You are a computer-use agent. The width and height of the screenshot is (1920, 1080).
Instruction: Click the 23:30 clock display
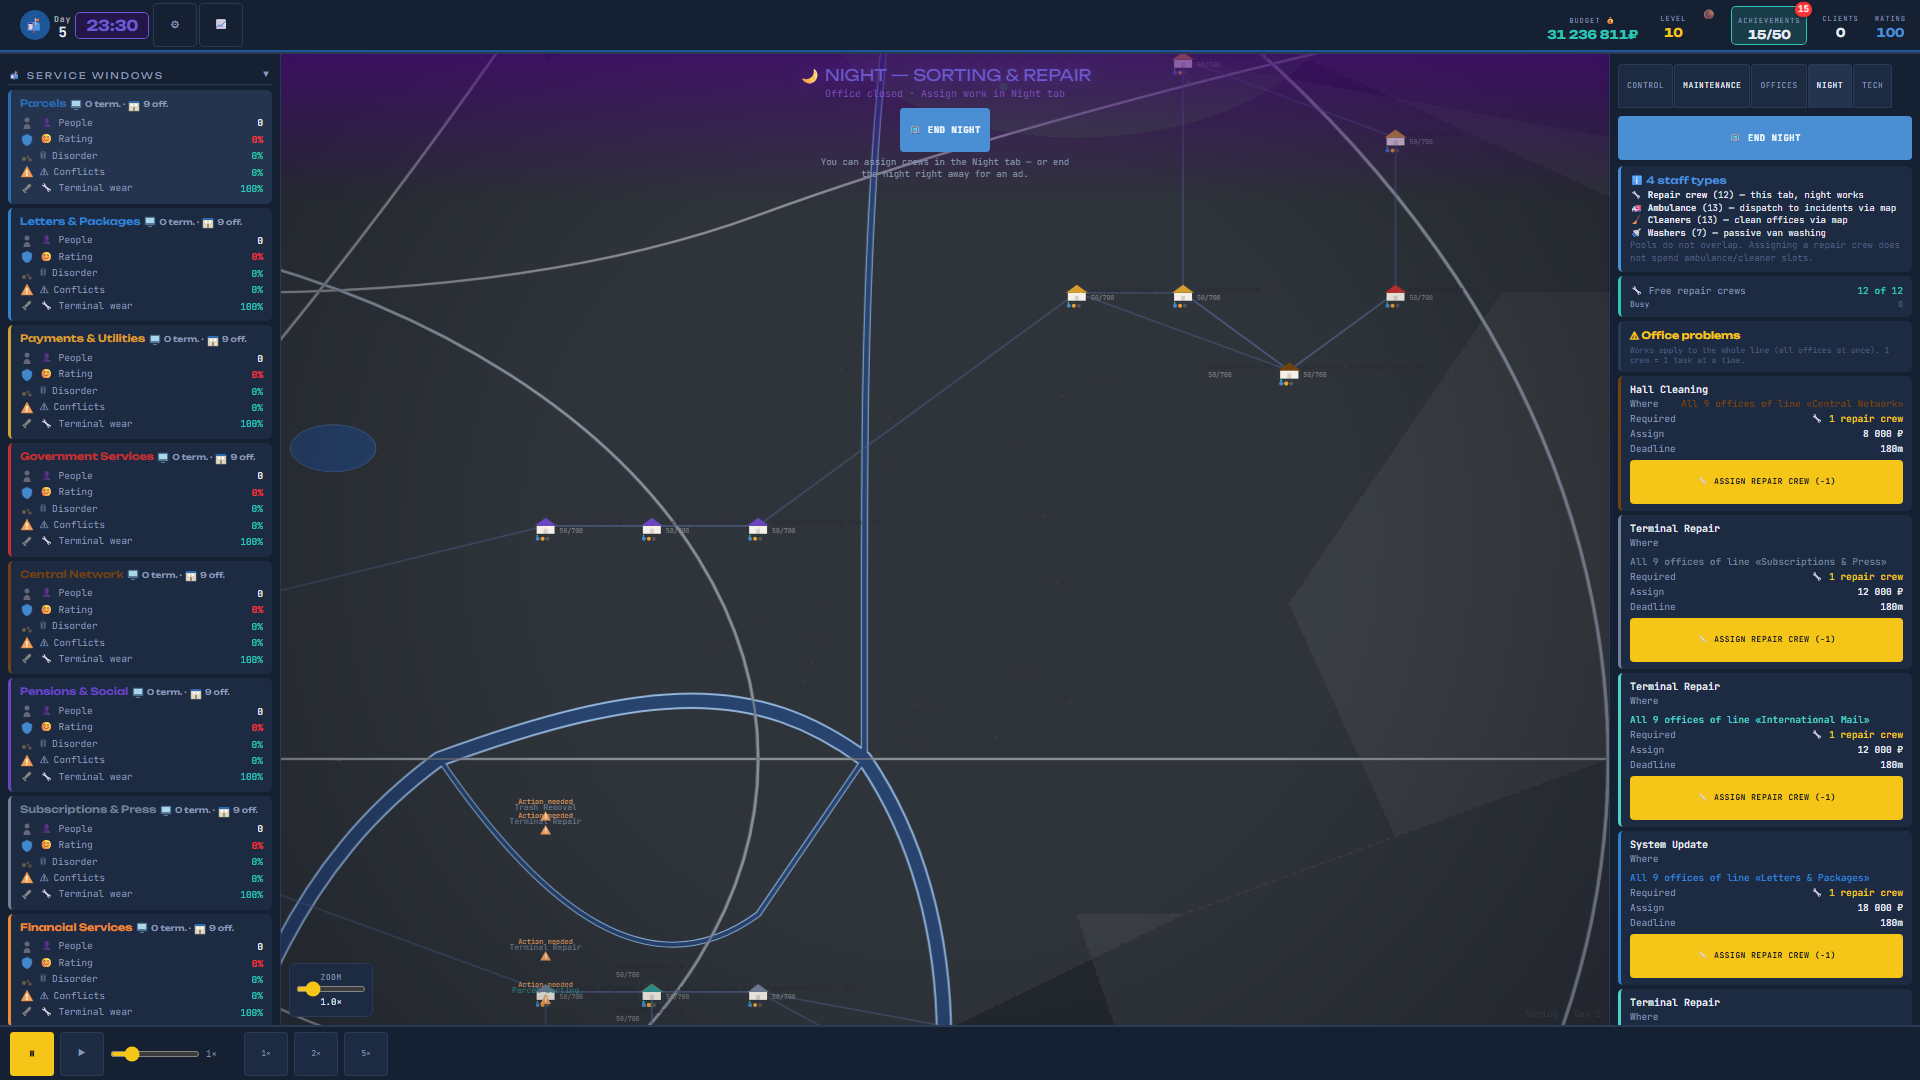(112, 25)
